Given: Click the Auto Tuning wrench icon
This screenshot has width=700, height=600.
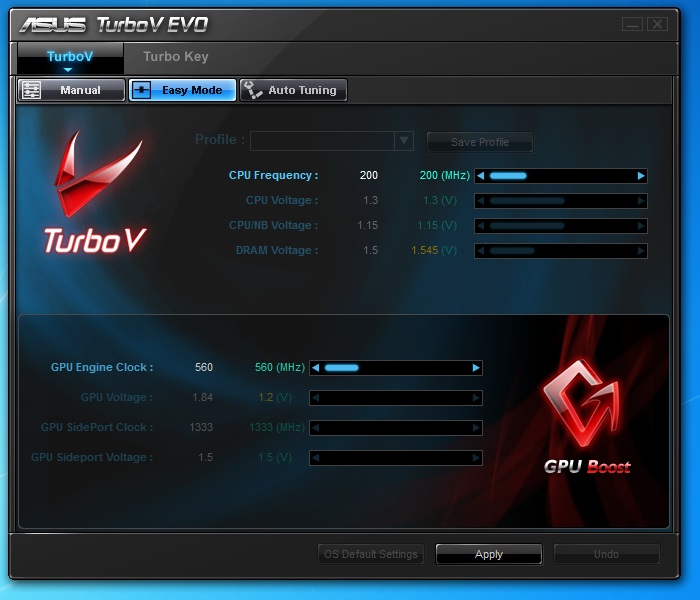Looking at the screenshot, I should click(x=253, y=90).
